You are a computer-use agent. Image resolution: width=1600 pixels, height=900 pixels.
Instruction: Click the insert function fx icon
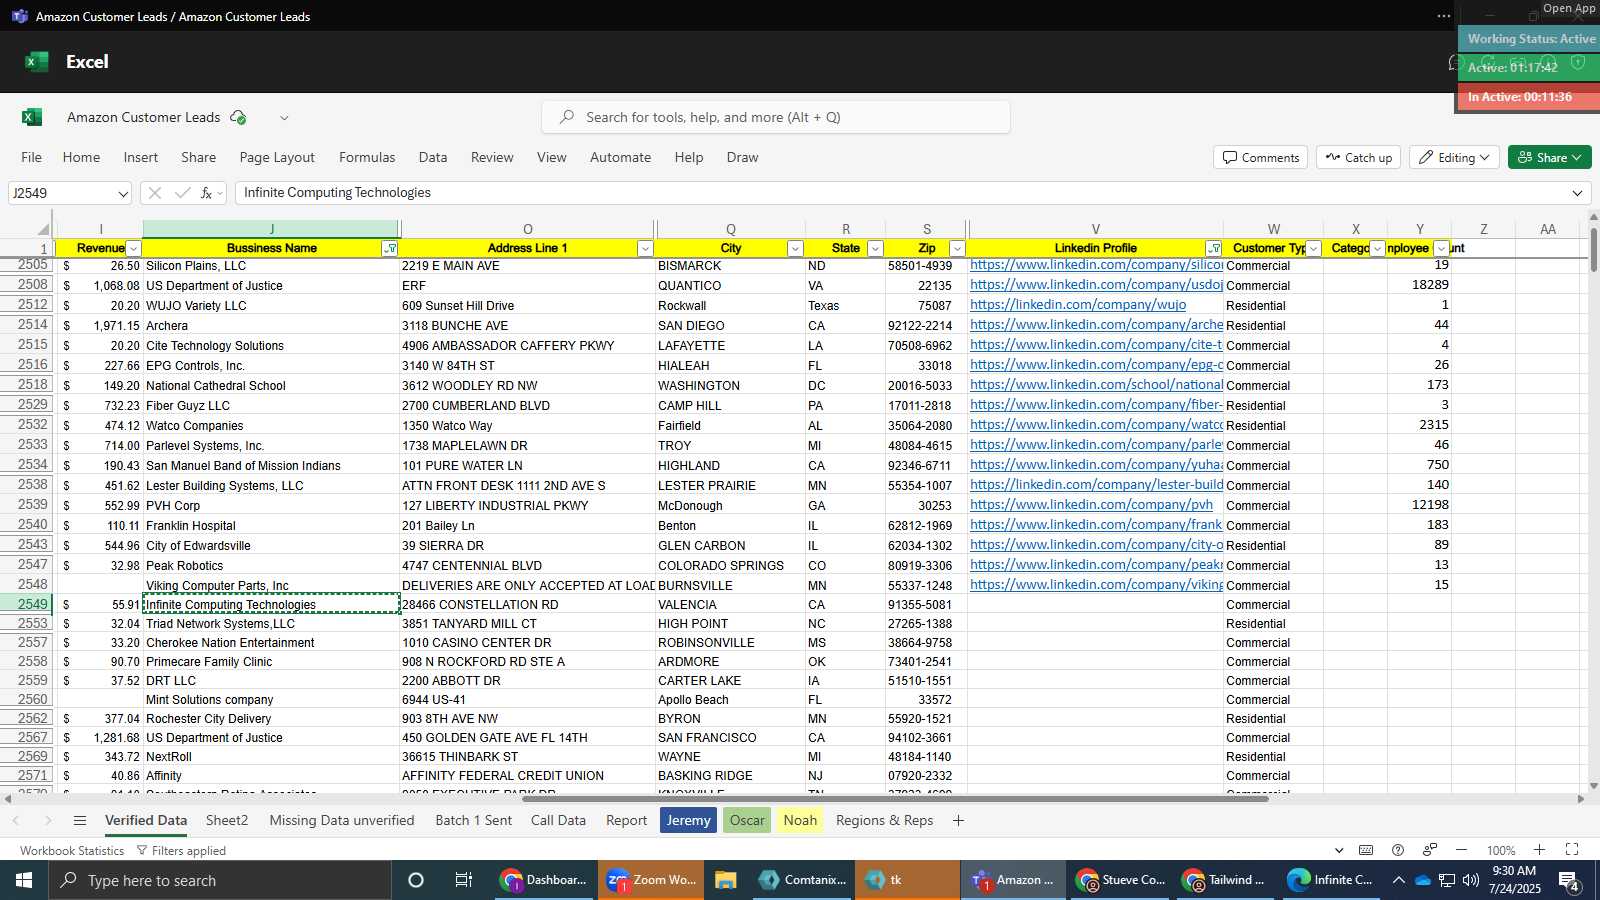pos(207,193)
